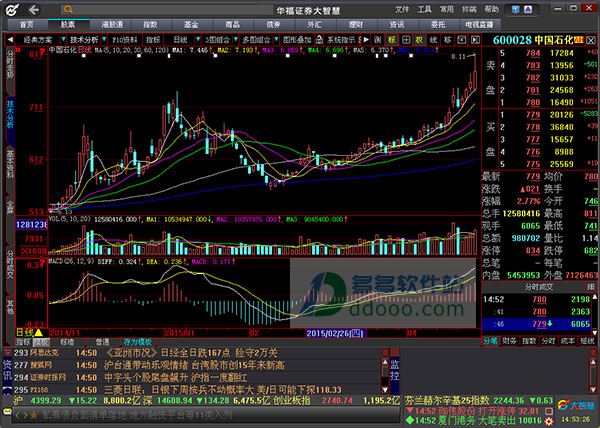Open the 文件 menu

coord(402,9)
